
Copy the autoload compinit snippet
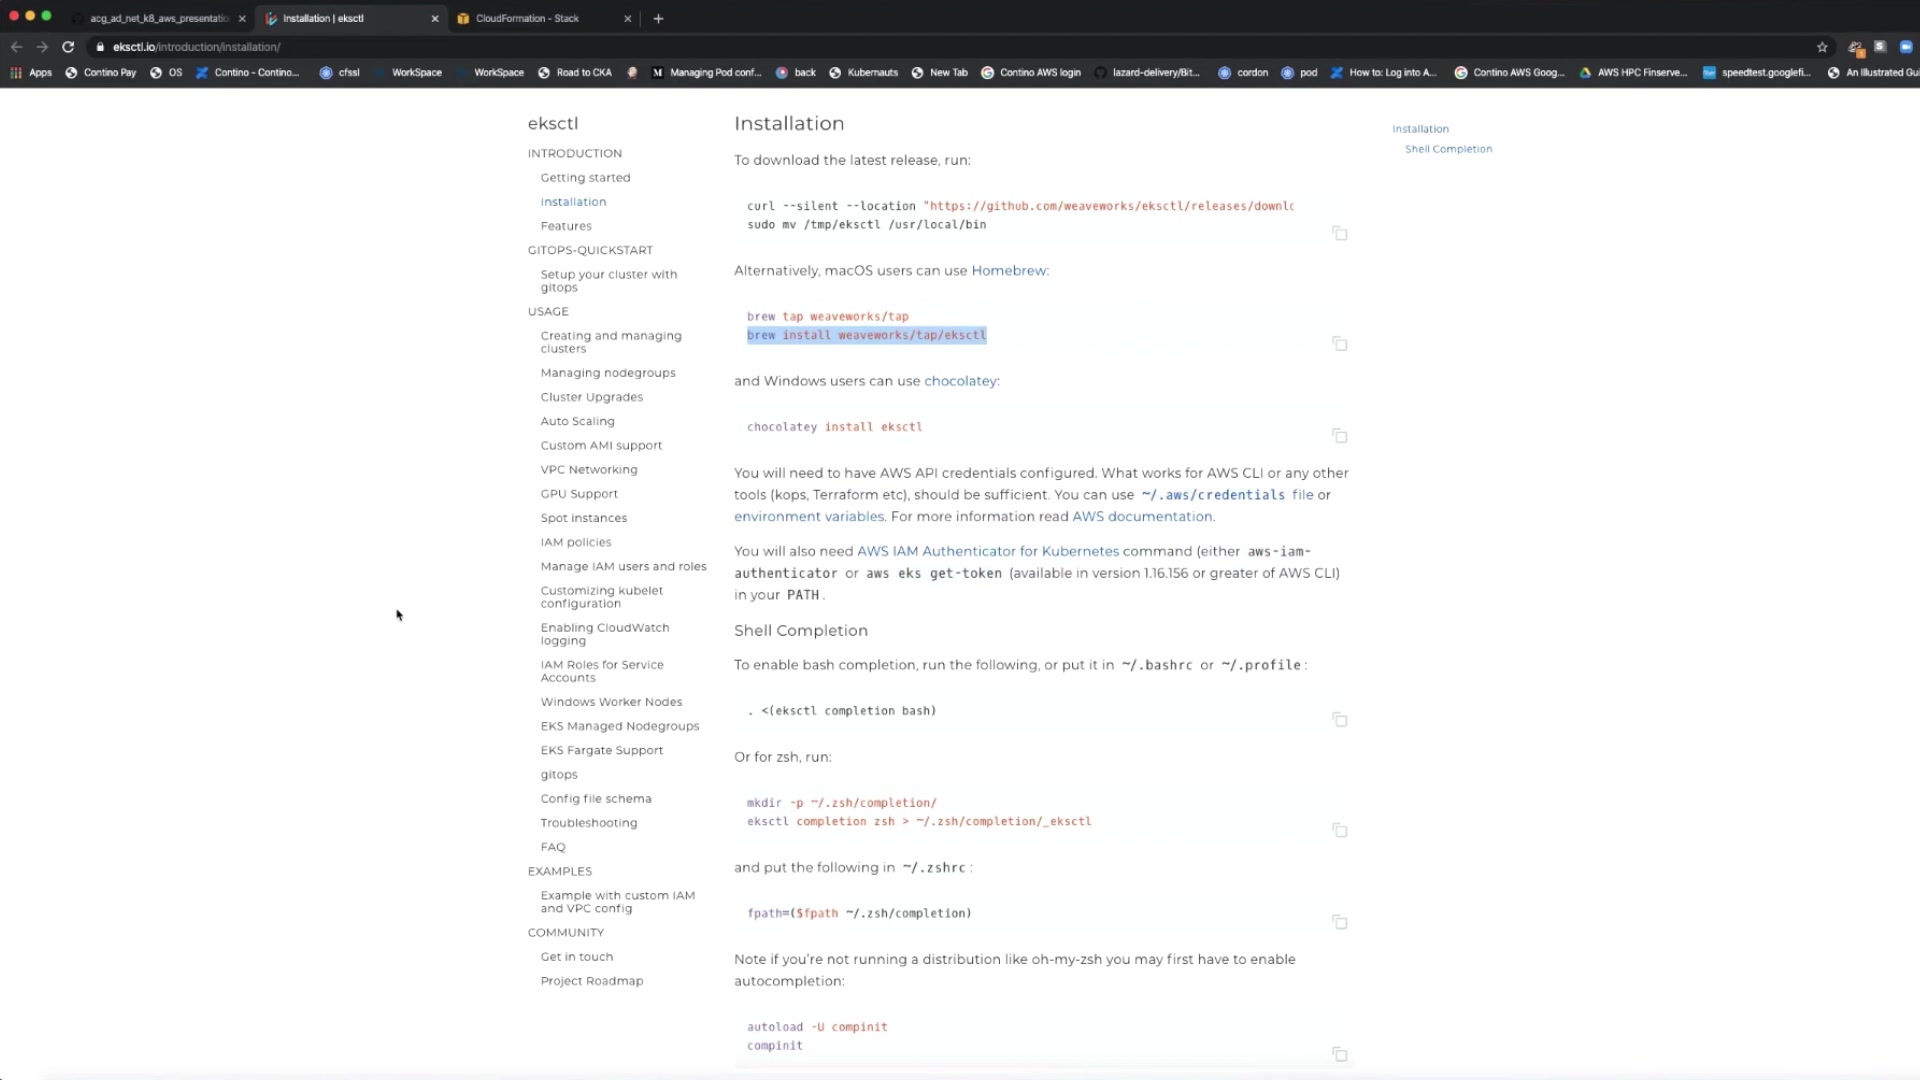point(1339,1054)
